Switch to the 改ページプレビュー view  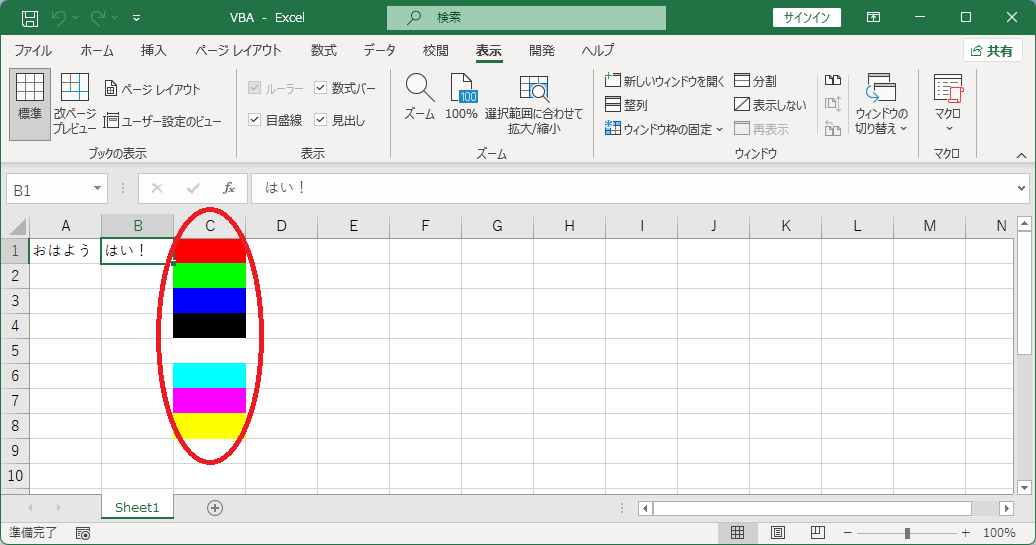[74, 104]
